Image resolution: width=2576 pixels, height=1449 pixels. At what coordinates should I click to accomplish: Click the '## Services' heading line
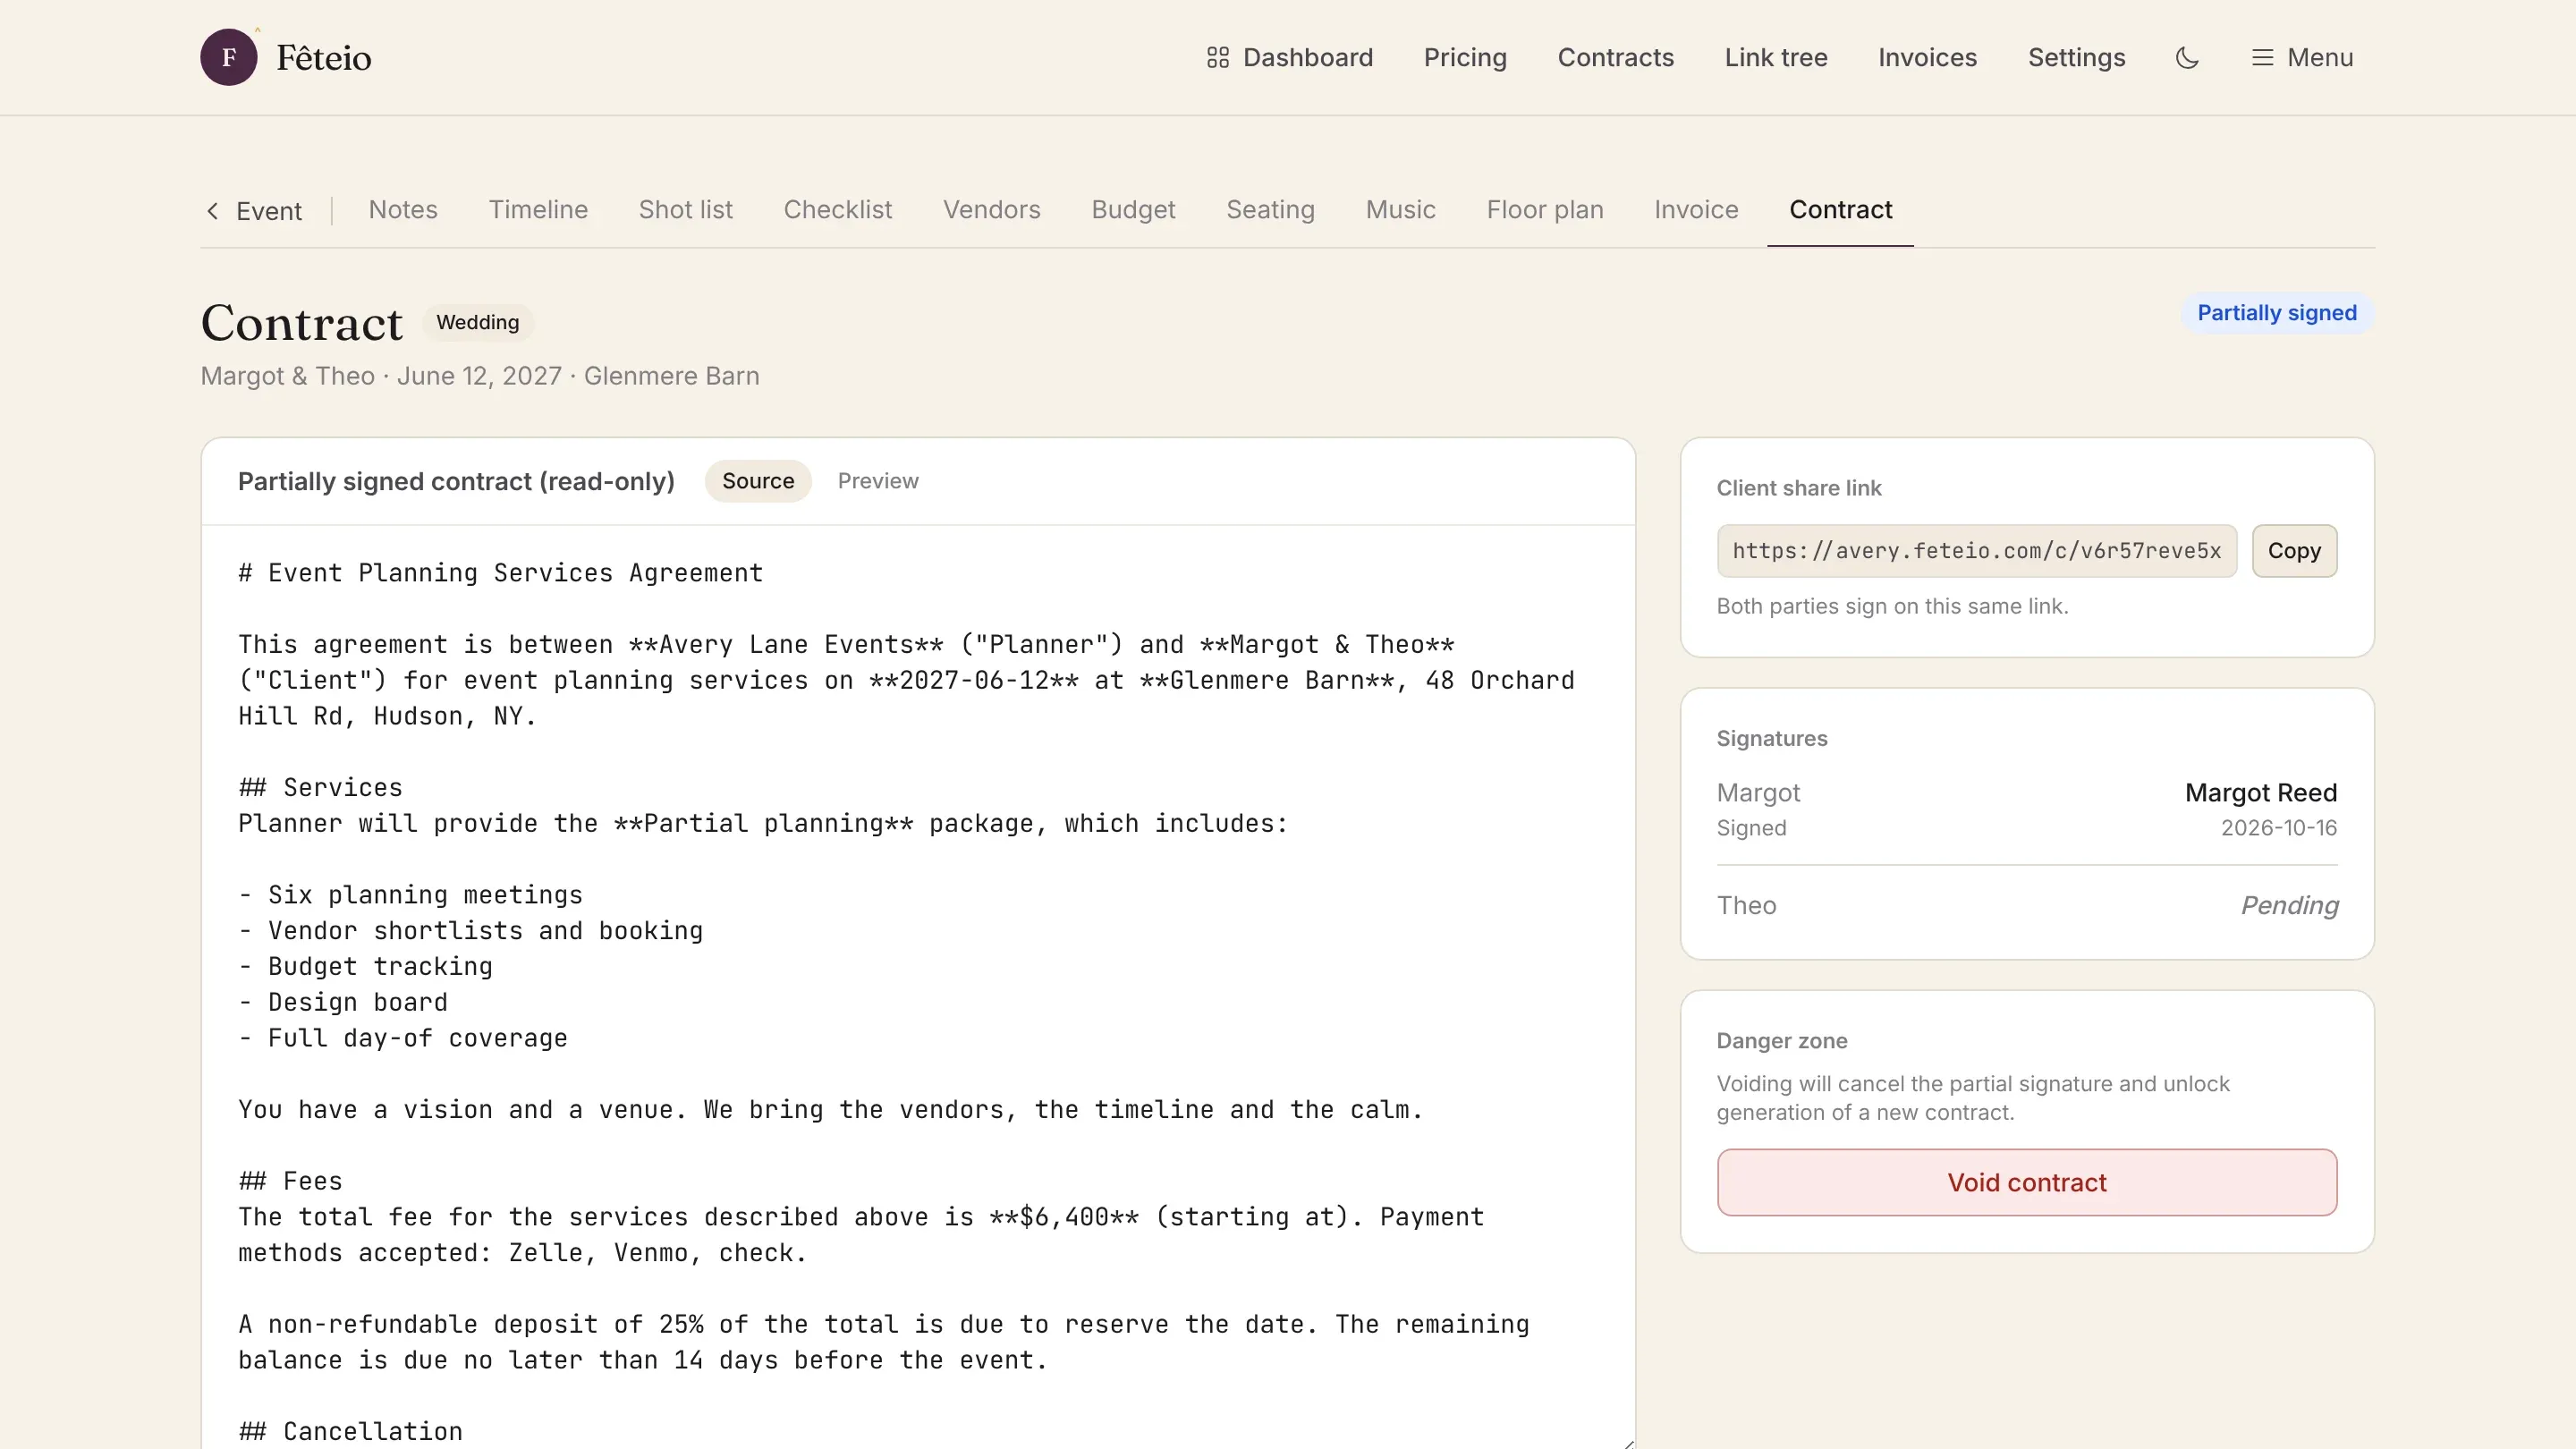(x=320, y=788)
